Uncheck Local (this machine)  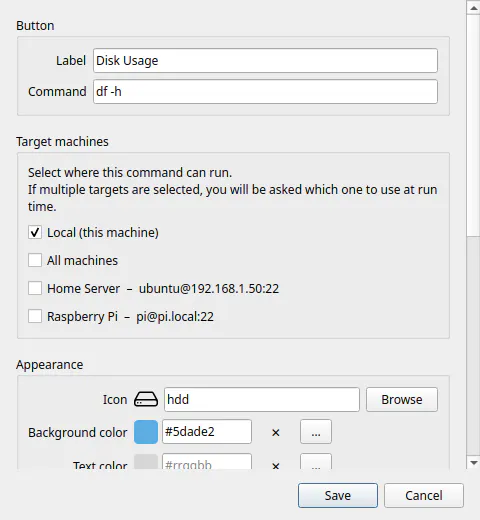coord(35,232)
